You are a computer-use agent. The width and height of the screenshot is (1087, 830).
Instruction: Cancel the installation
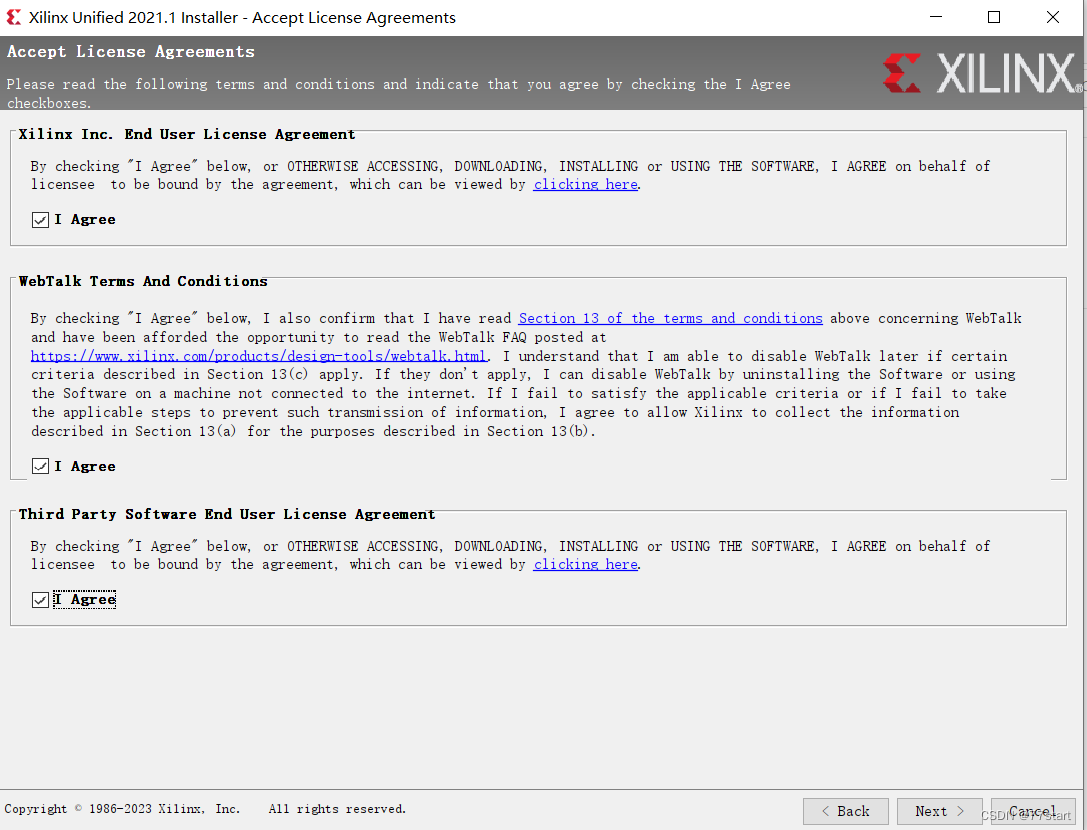pos(1033,811)
